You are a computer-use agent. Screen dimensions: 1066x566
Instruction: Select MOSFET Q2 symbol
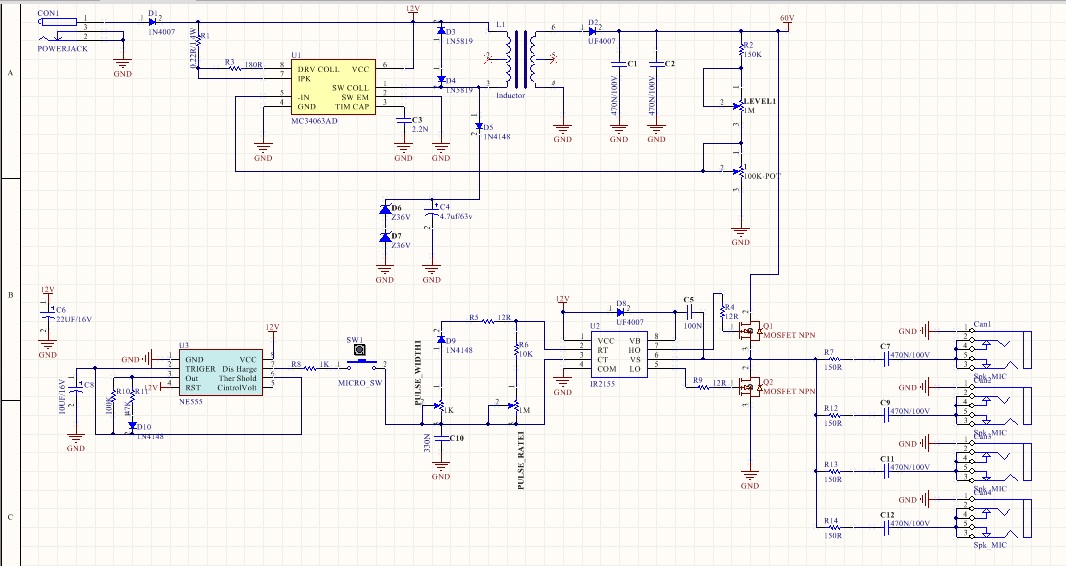tap(748, 392)
